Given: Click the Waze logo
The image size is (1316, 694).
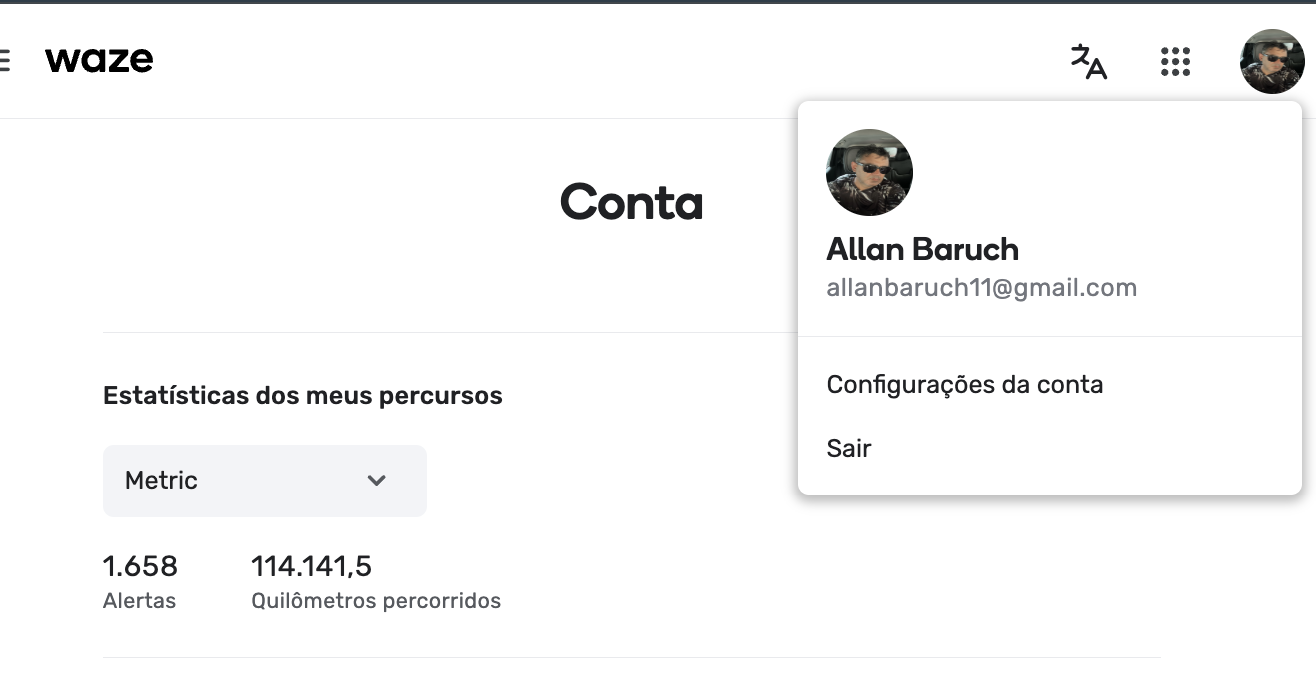Looking at the screenshot, I should point(99,60).
